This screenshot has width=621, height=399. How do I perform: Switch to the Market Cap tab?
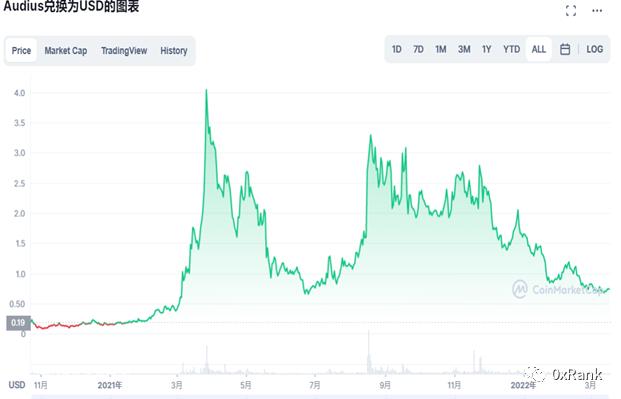[x=66, y=50]
